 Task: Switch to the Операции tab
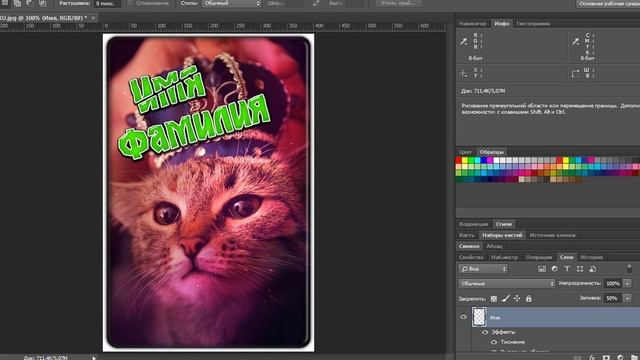click(539, 257)
